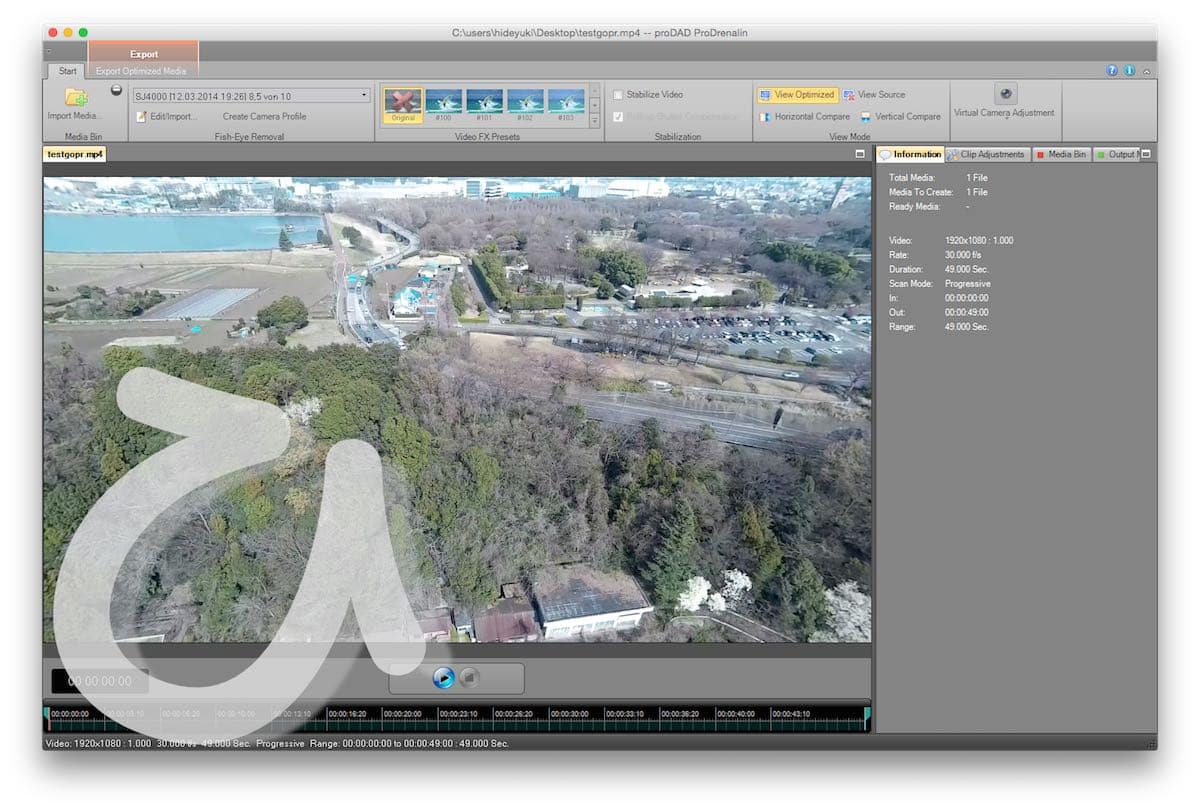Switch to View Source mode
Viewport: 1200px width, 811px height.
(x=874, y=95)
